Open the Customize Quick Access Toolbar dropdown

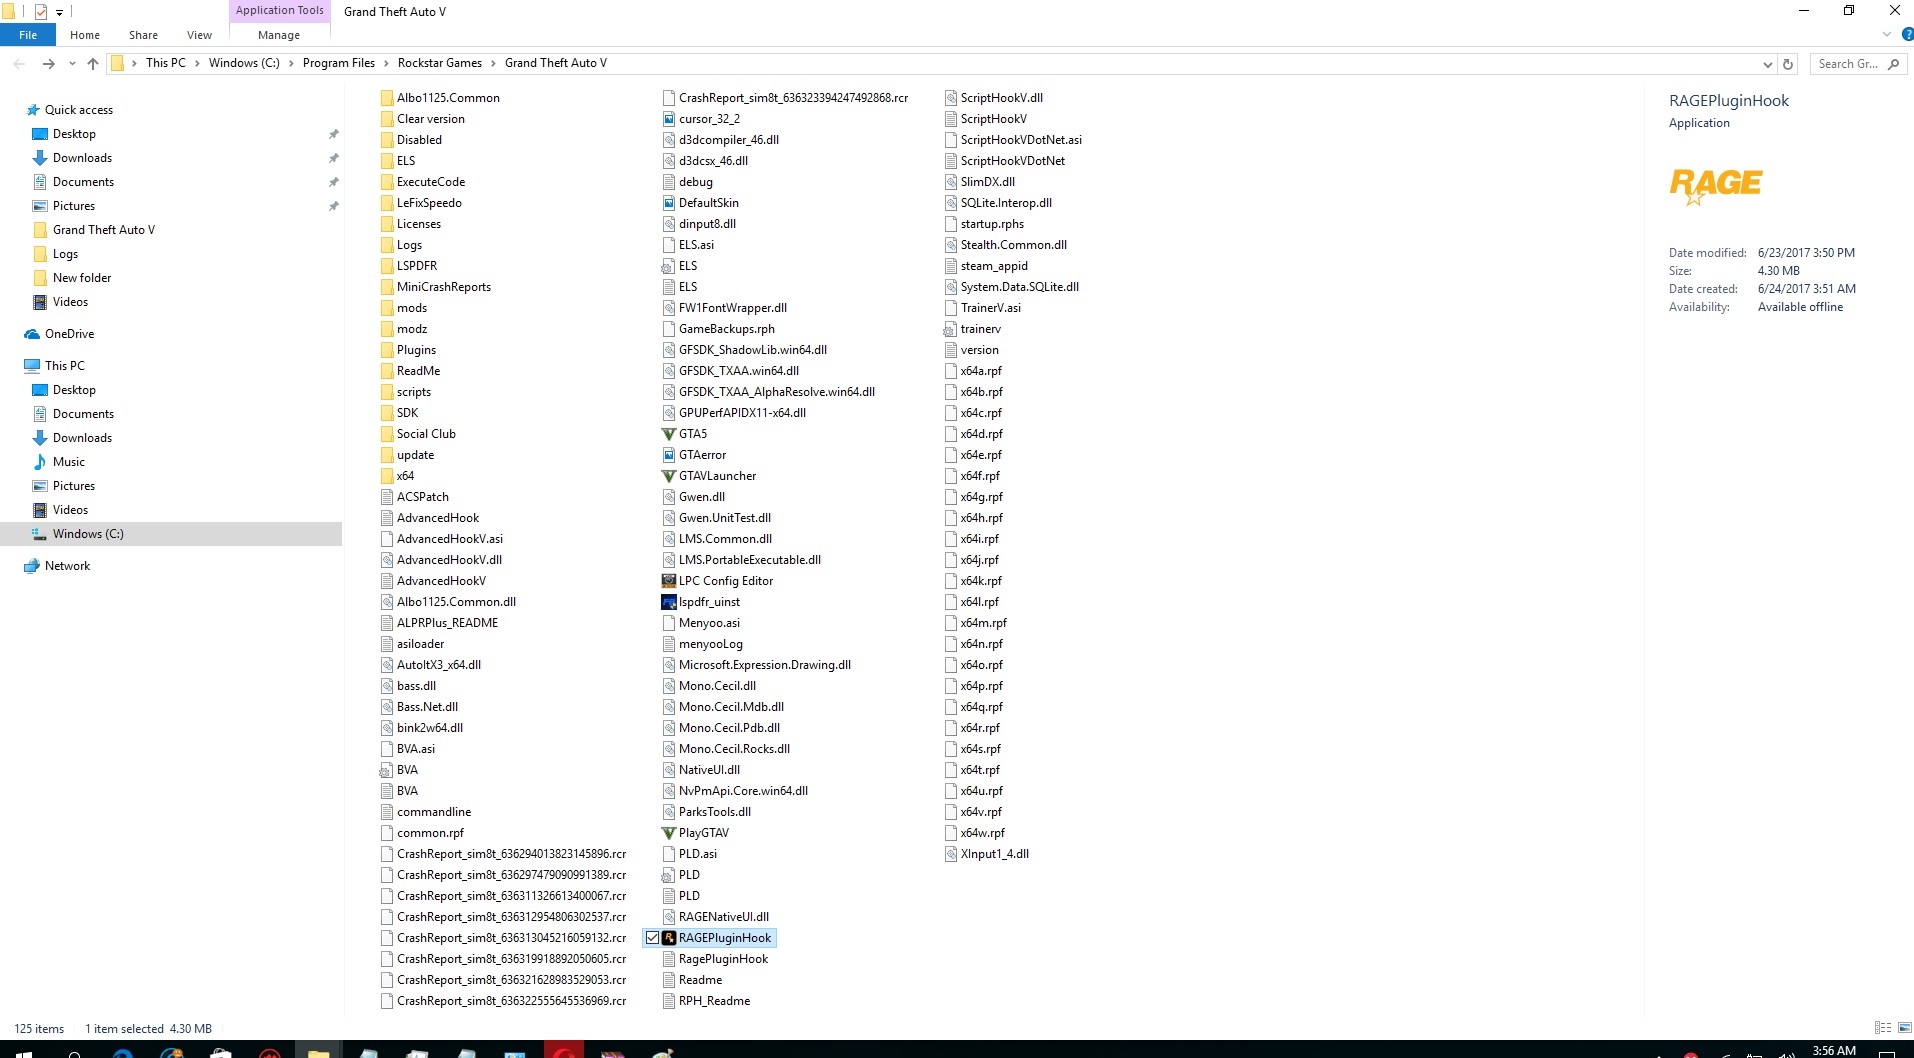click(60, 12)
